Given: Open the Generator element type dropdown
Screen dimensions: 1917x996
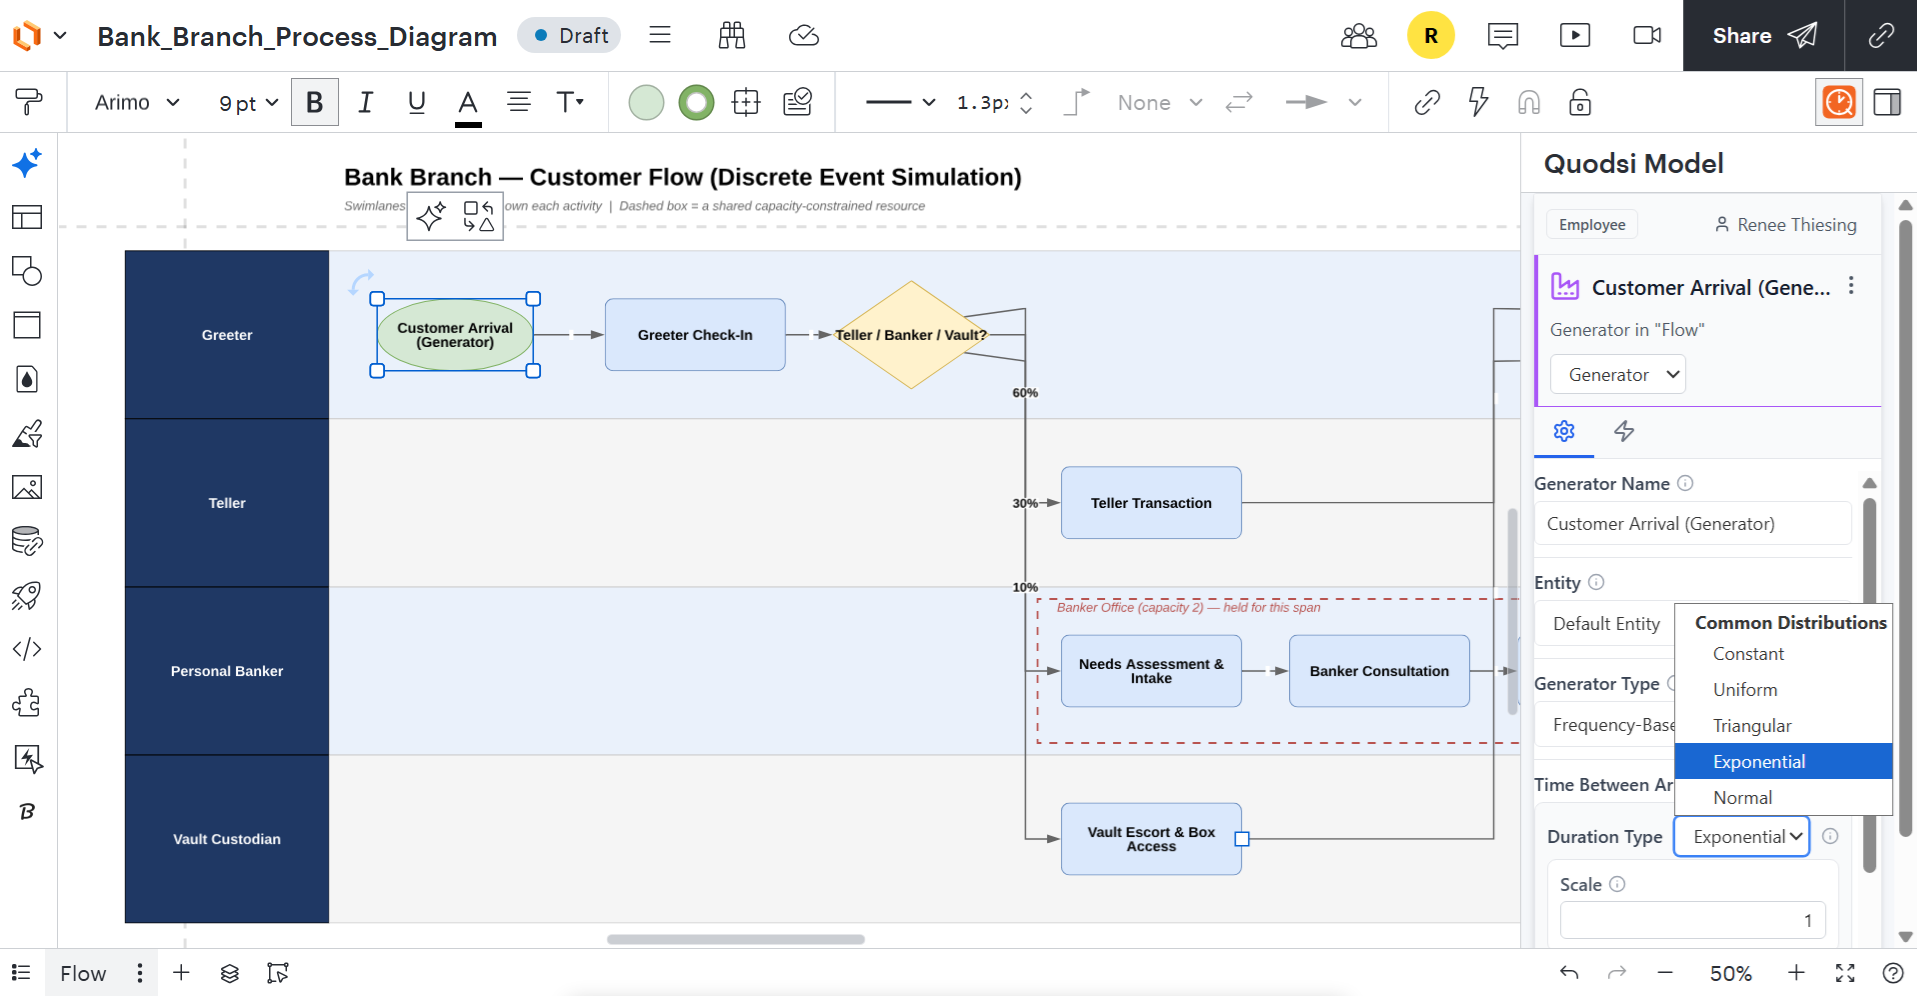Looking at the screenshot, I should point(1618,375).
